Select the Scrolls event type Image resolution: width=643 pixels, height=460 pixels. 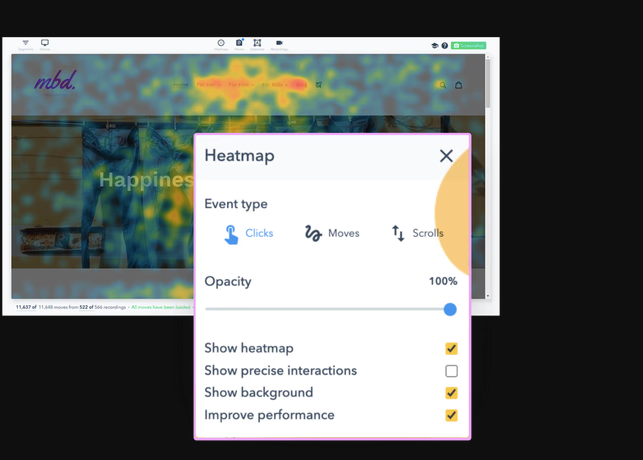click(x=417, y=233)
